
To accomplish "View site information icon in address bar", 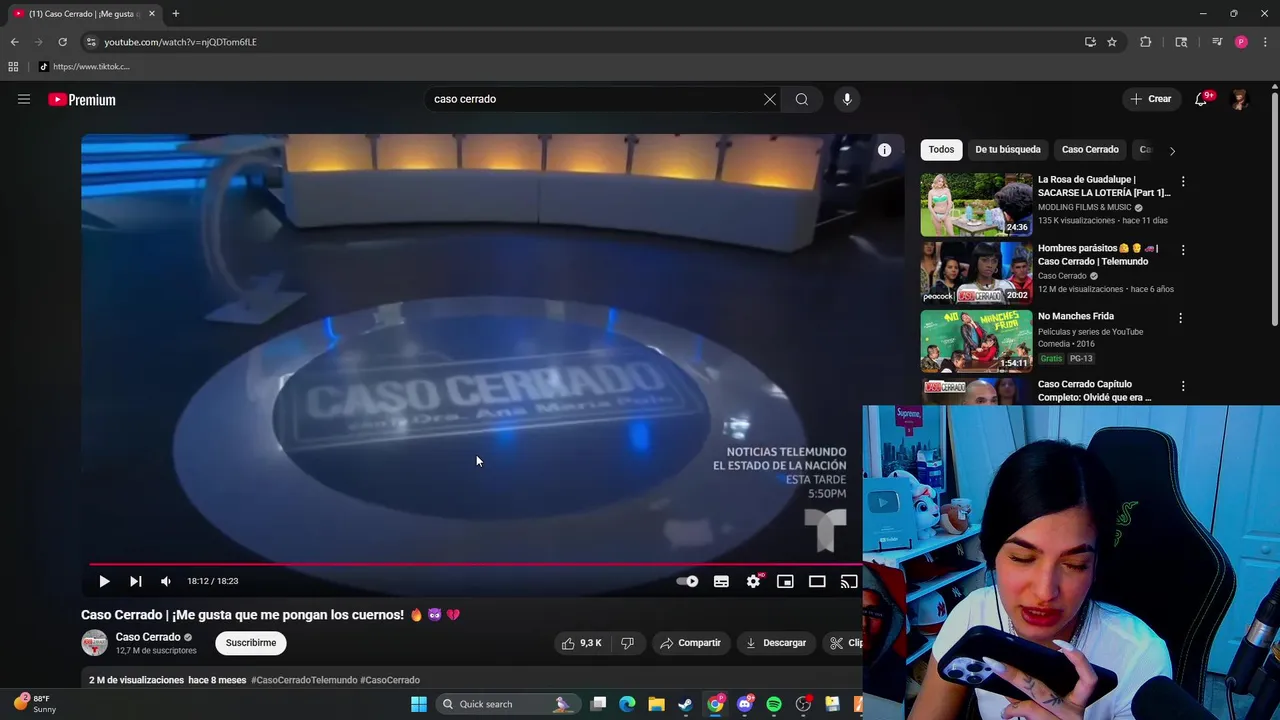I will click(x=91, y=42).
